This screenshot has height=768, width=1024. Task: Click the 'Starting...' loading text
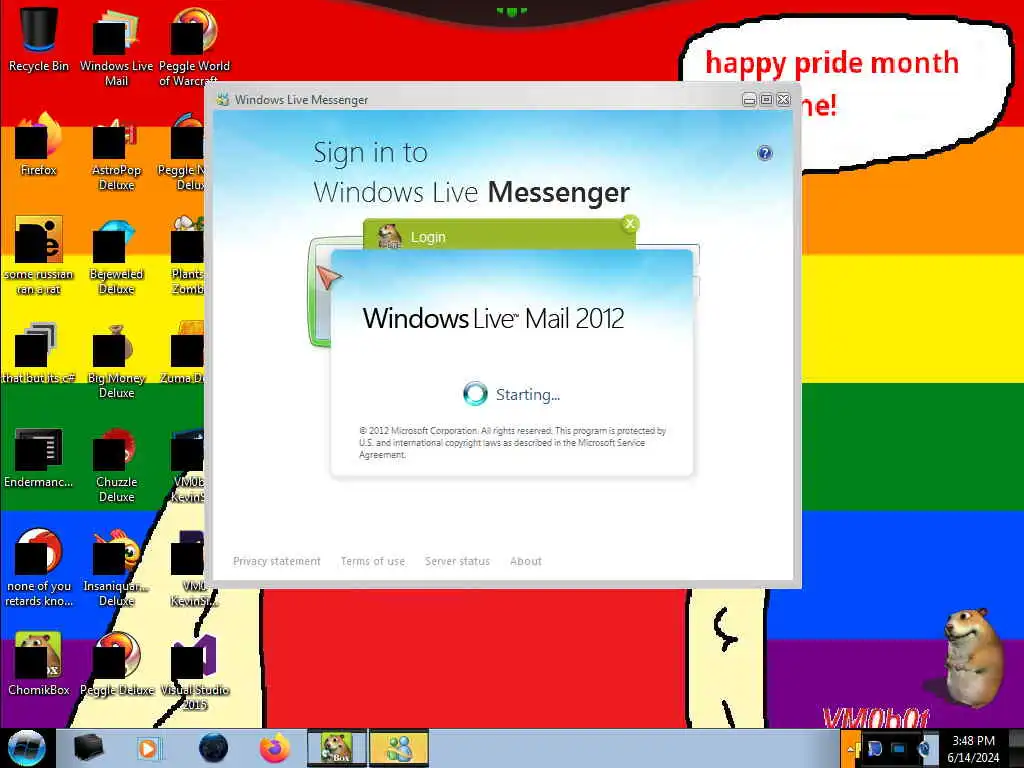pos(528,394)
